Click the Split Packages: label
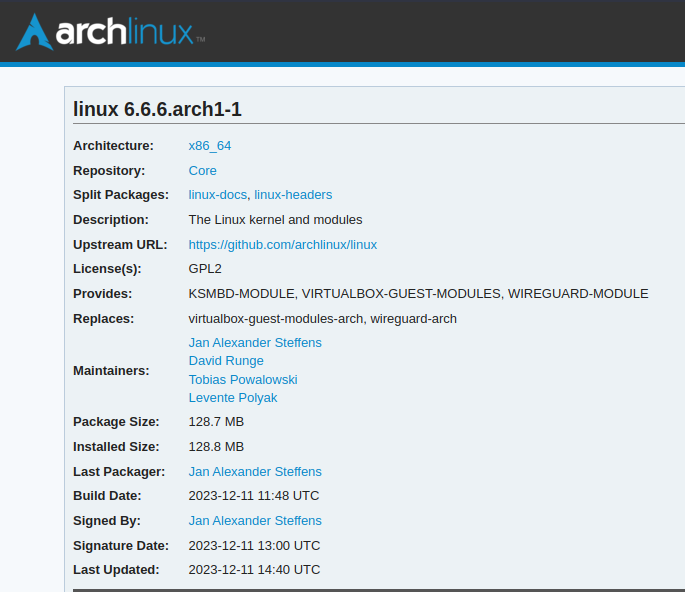The image size is (685, 592). 121,194
